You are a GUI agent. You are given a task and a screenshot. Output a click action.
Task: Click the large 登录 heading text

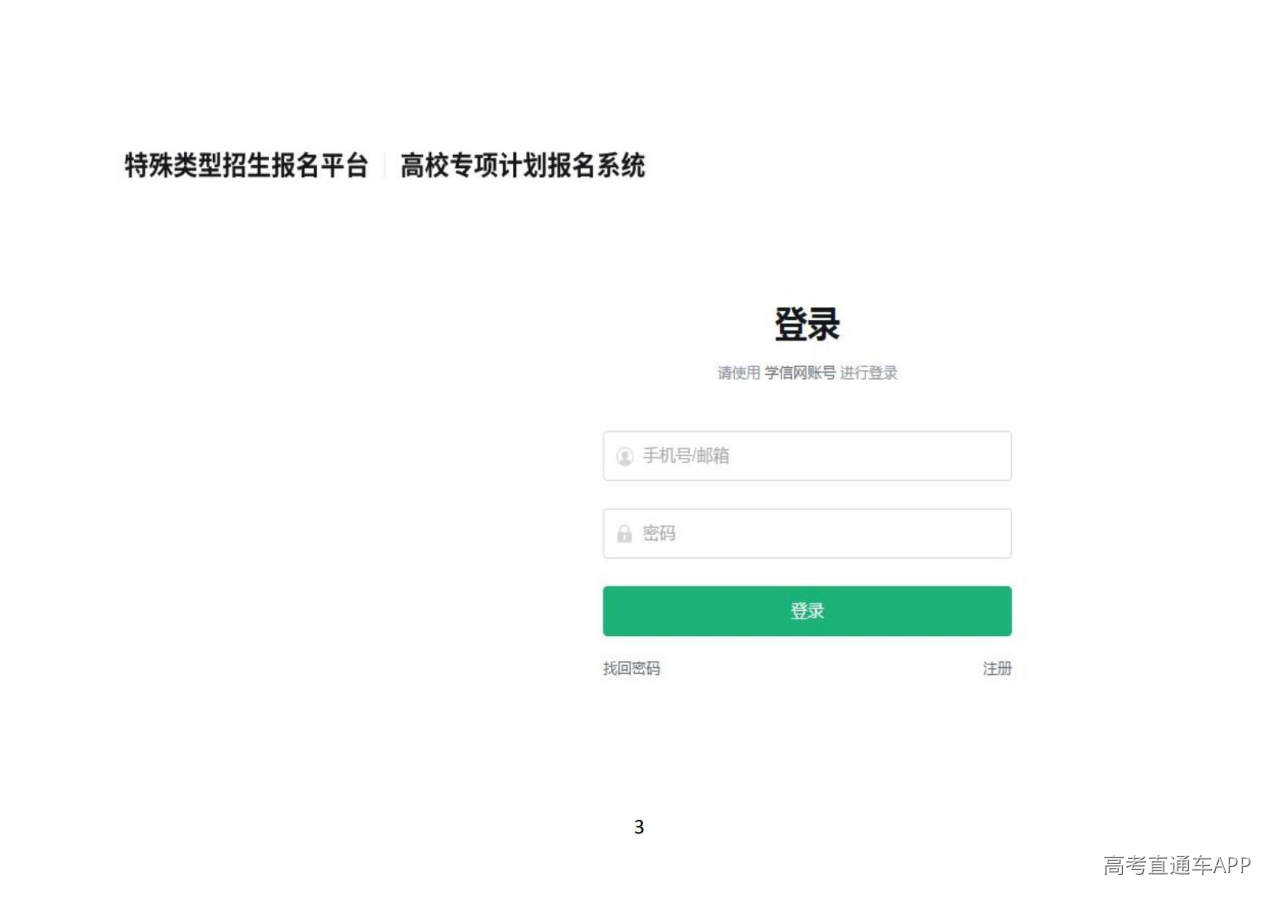coord(807,325)
